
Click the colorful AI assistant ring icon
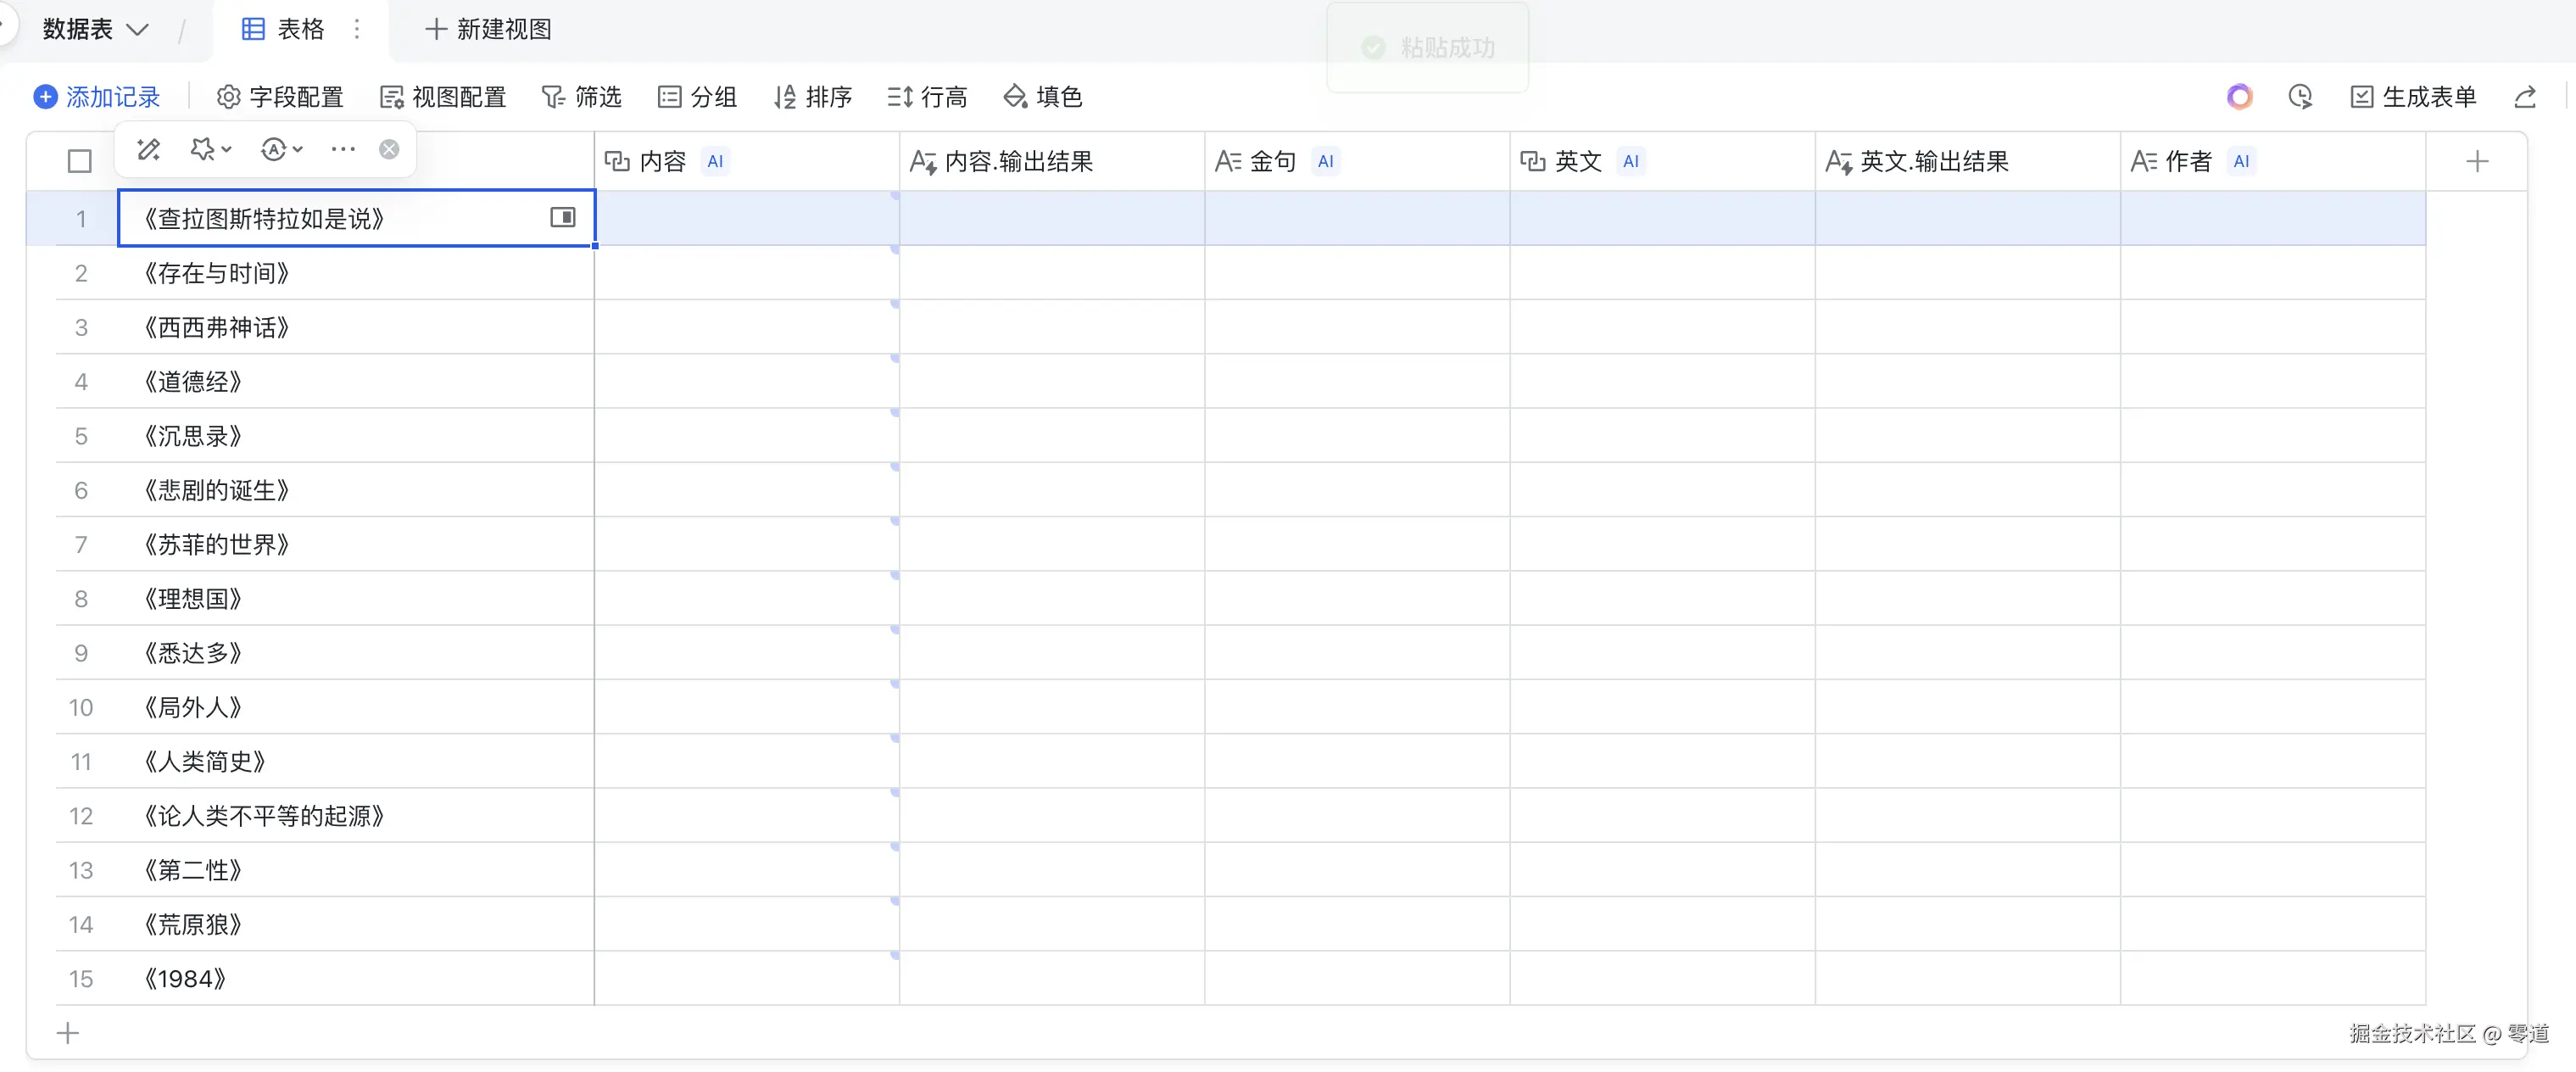2239,96
